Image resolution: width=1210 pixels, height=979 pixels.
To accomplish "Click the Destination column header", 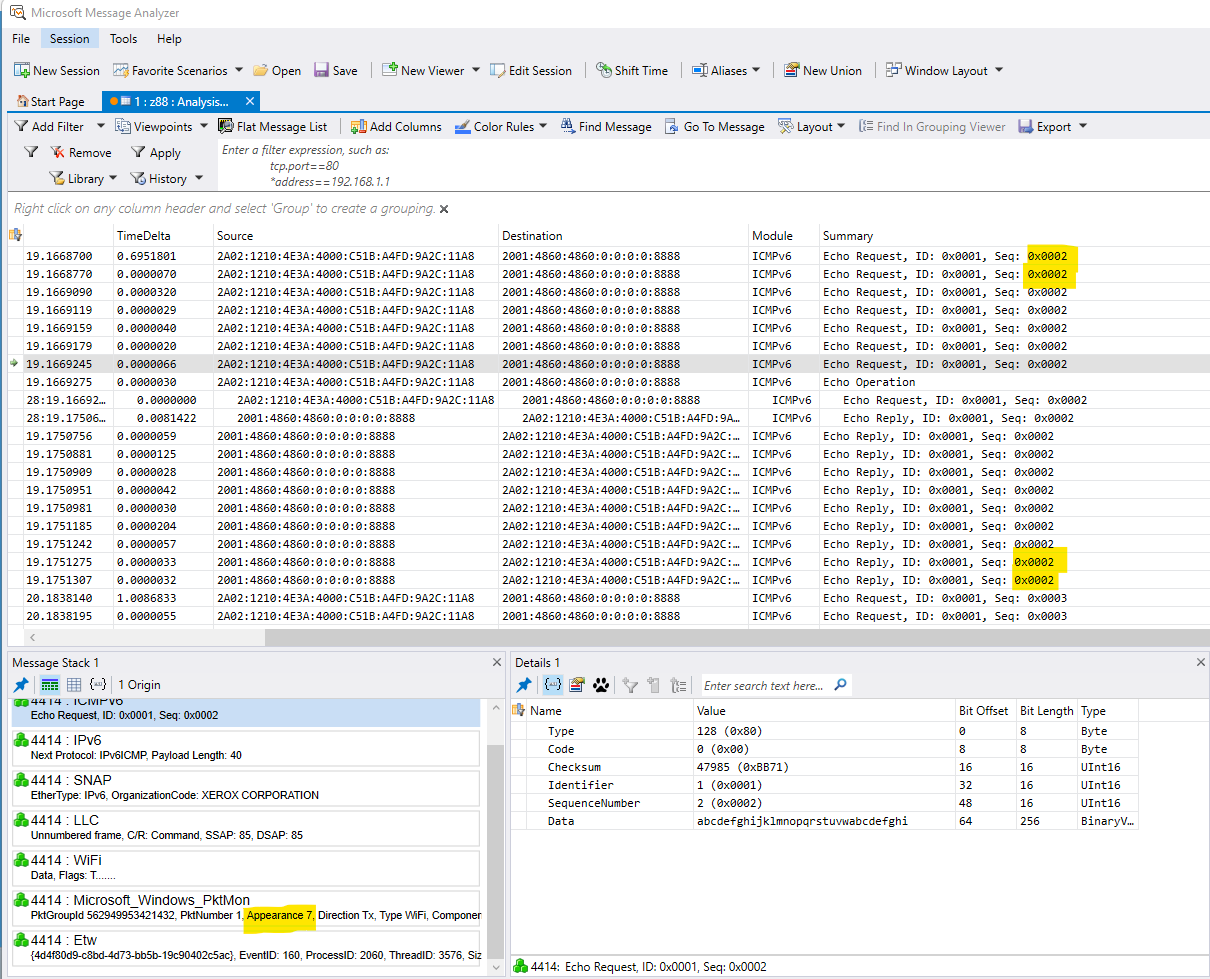I will point(623,236).
